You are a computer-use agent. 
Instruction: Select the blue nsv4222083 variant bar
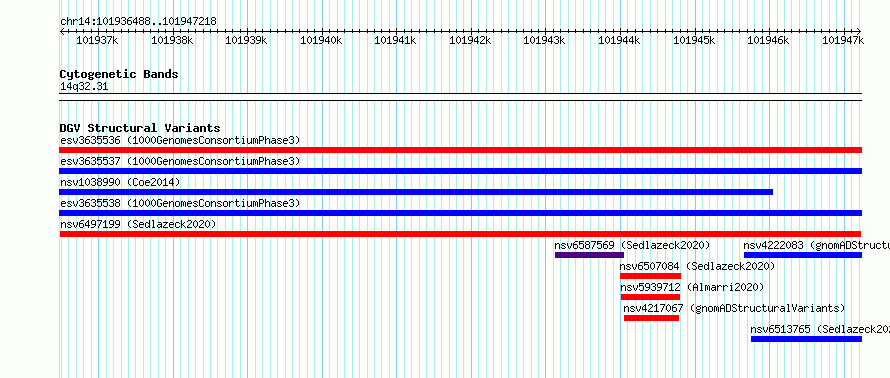pyautogui.click(x=803, y=255)
